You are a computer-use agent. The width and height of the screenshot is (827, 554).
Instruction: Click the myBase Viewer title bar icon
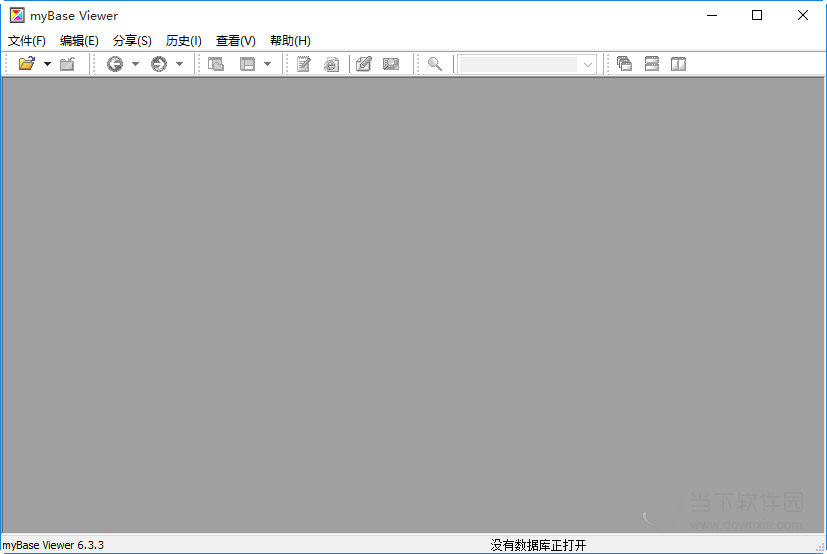pos(17,15)
